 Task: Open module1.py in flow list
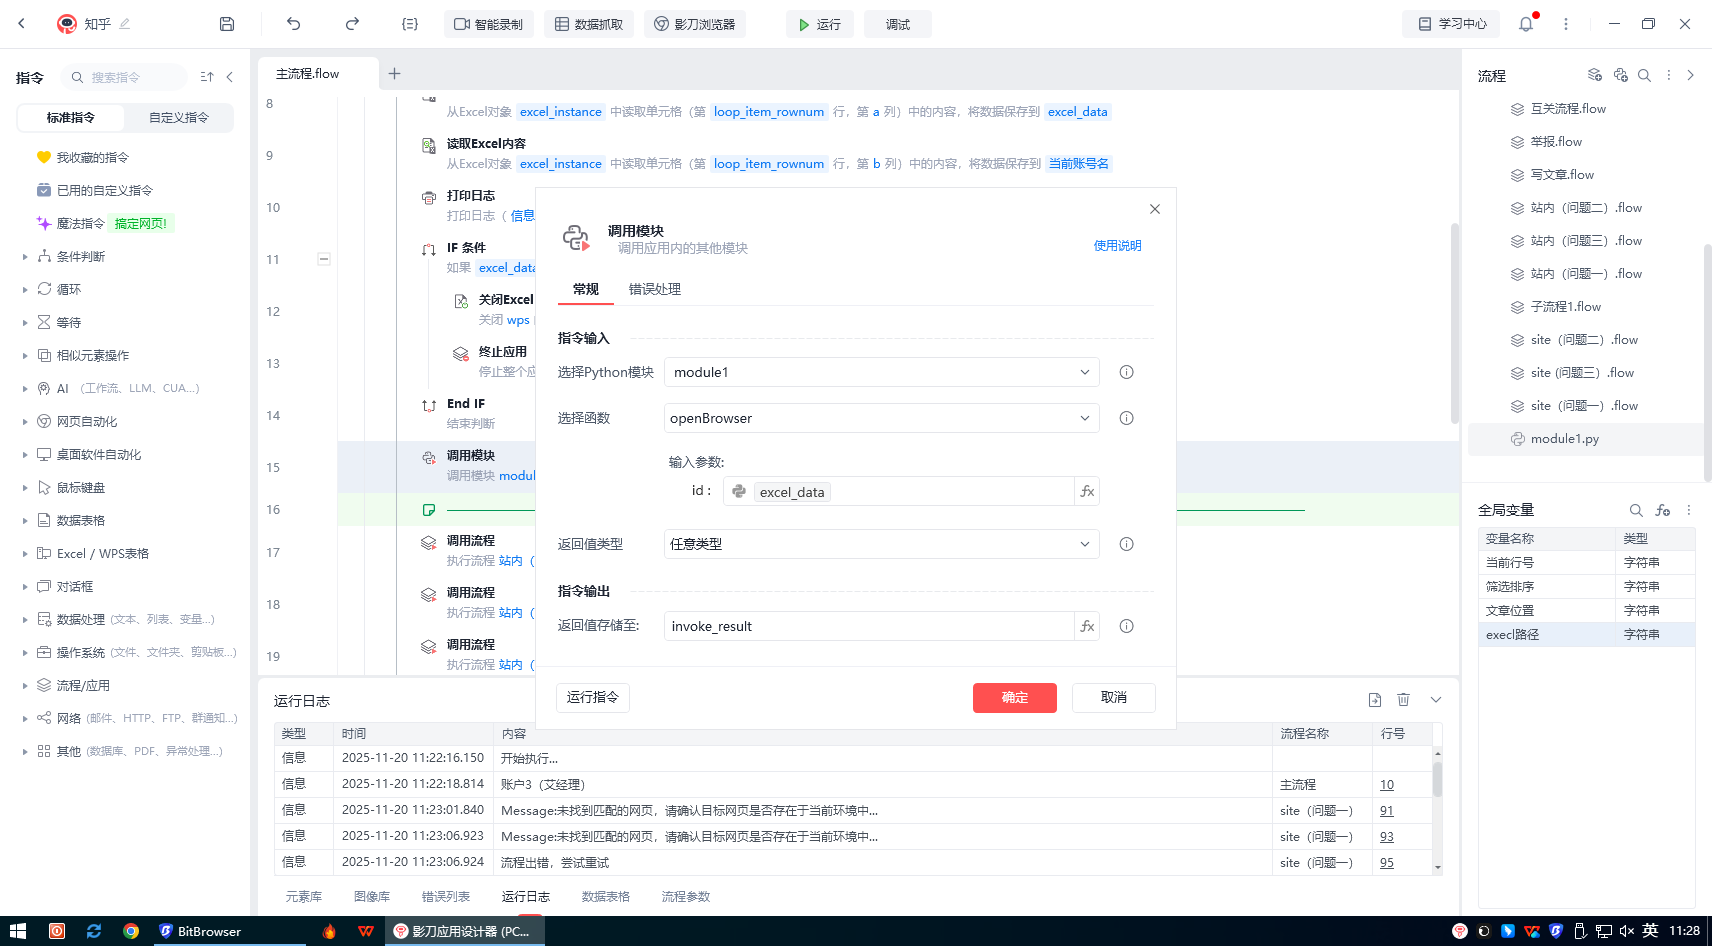click(x=1564, y=439)
